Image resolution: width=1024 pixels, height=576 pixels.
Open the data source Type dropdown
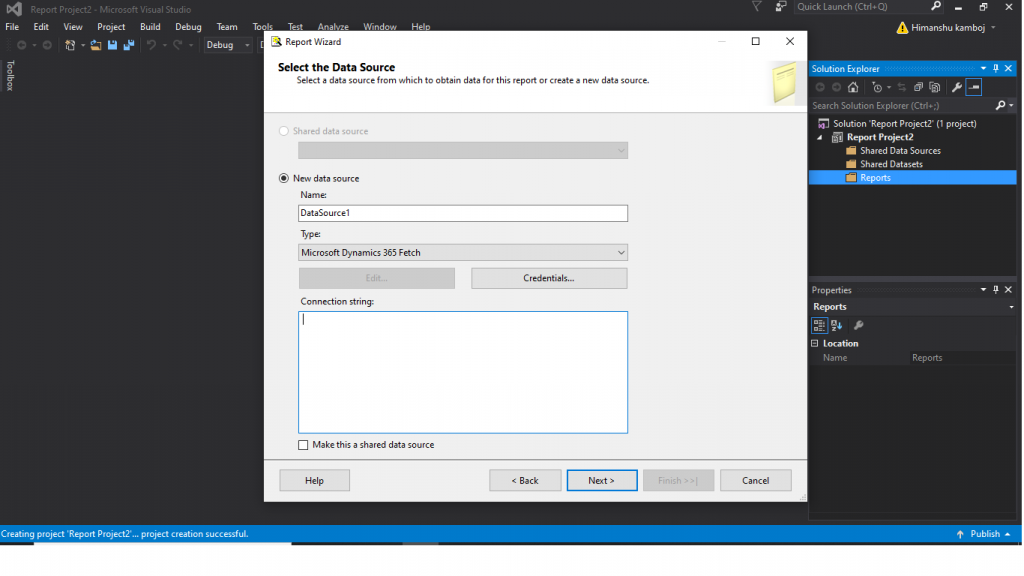[621, 253]
